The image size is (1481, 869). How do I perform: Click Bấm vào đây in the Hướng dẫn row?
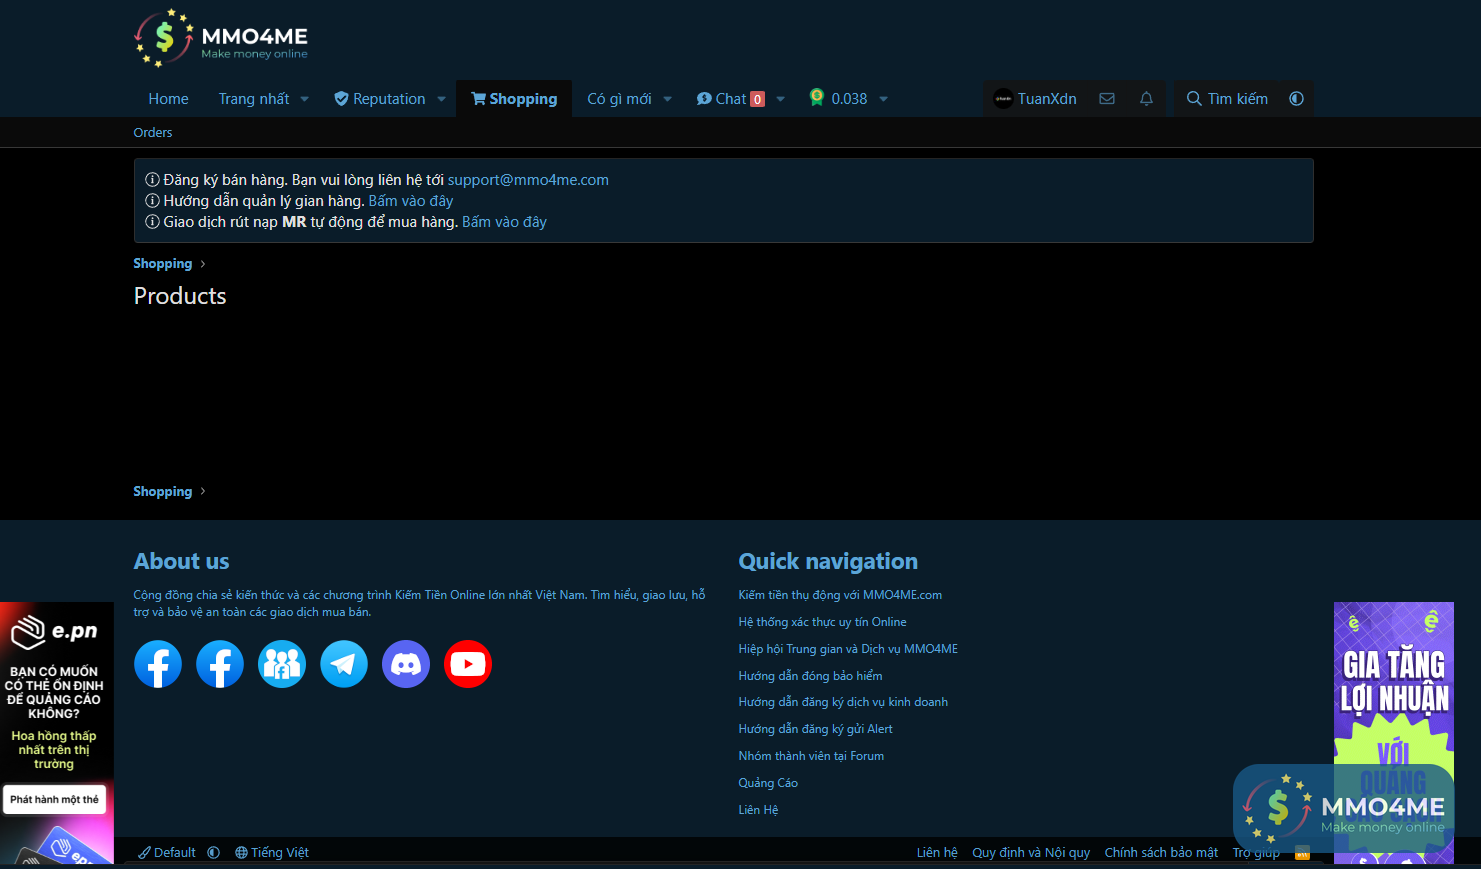411,201
